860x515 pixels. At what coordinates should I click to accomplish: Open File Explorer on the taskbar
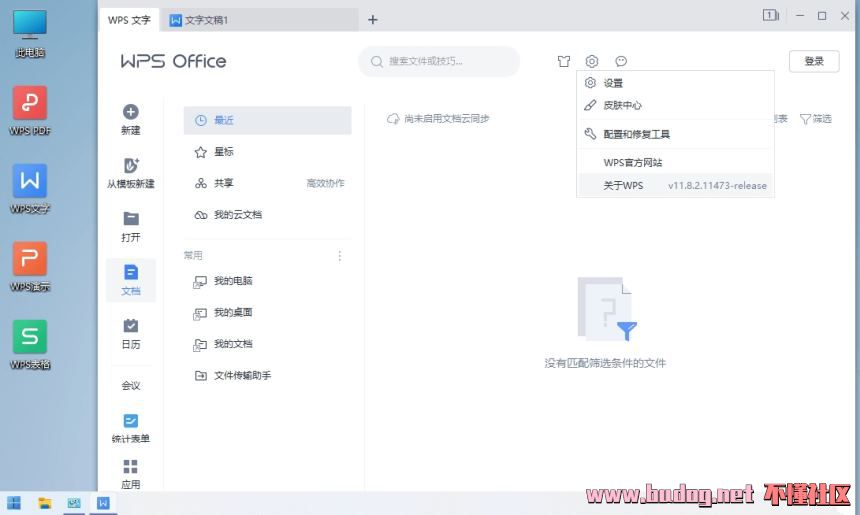click(44, 502)
